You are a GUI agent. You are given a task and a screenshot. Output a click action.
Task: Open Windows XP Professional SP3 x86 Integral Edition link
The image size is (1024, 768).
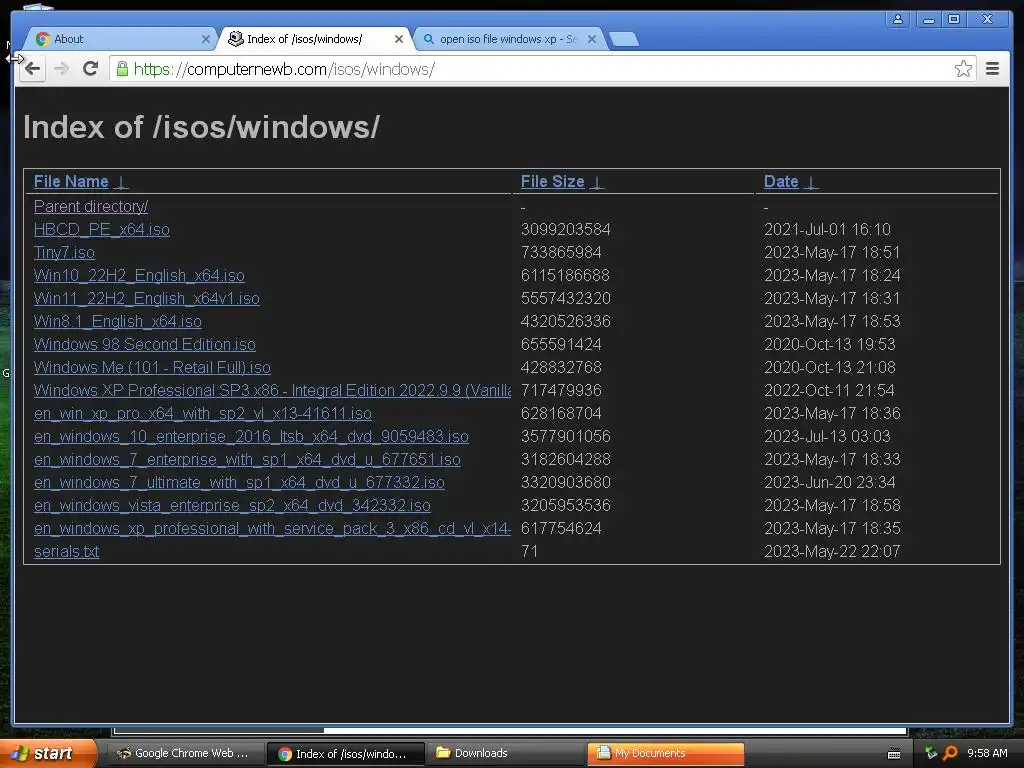tap(272, 390)
